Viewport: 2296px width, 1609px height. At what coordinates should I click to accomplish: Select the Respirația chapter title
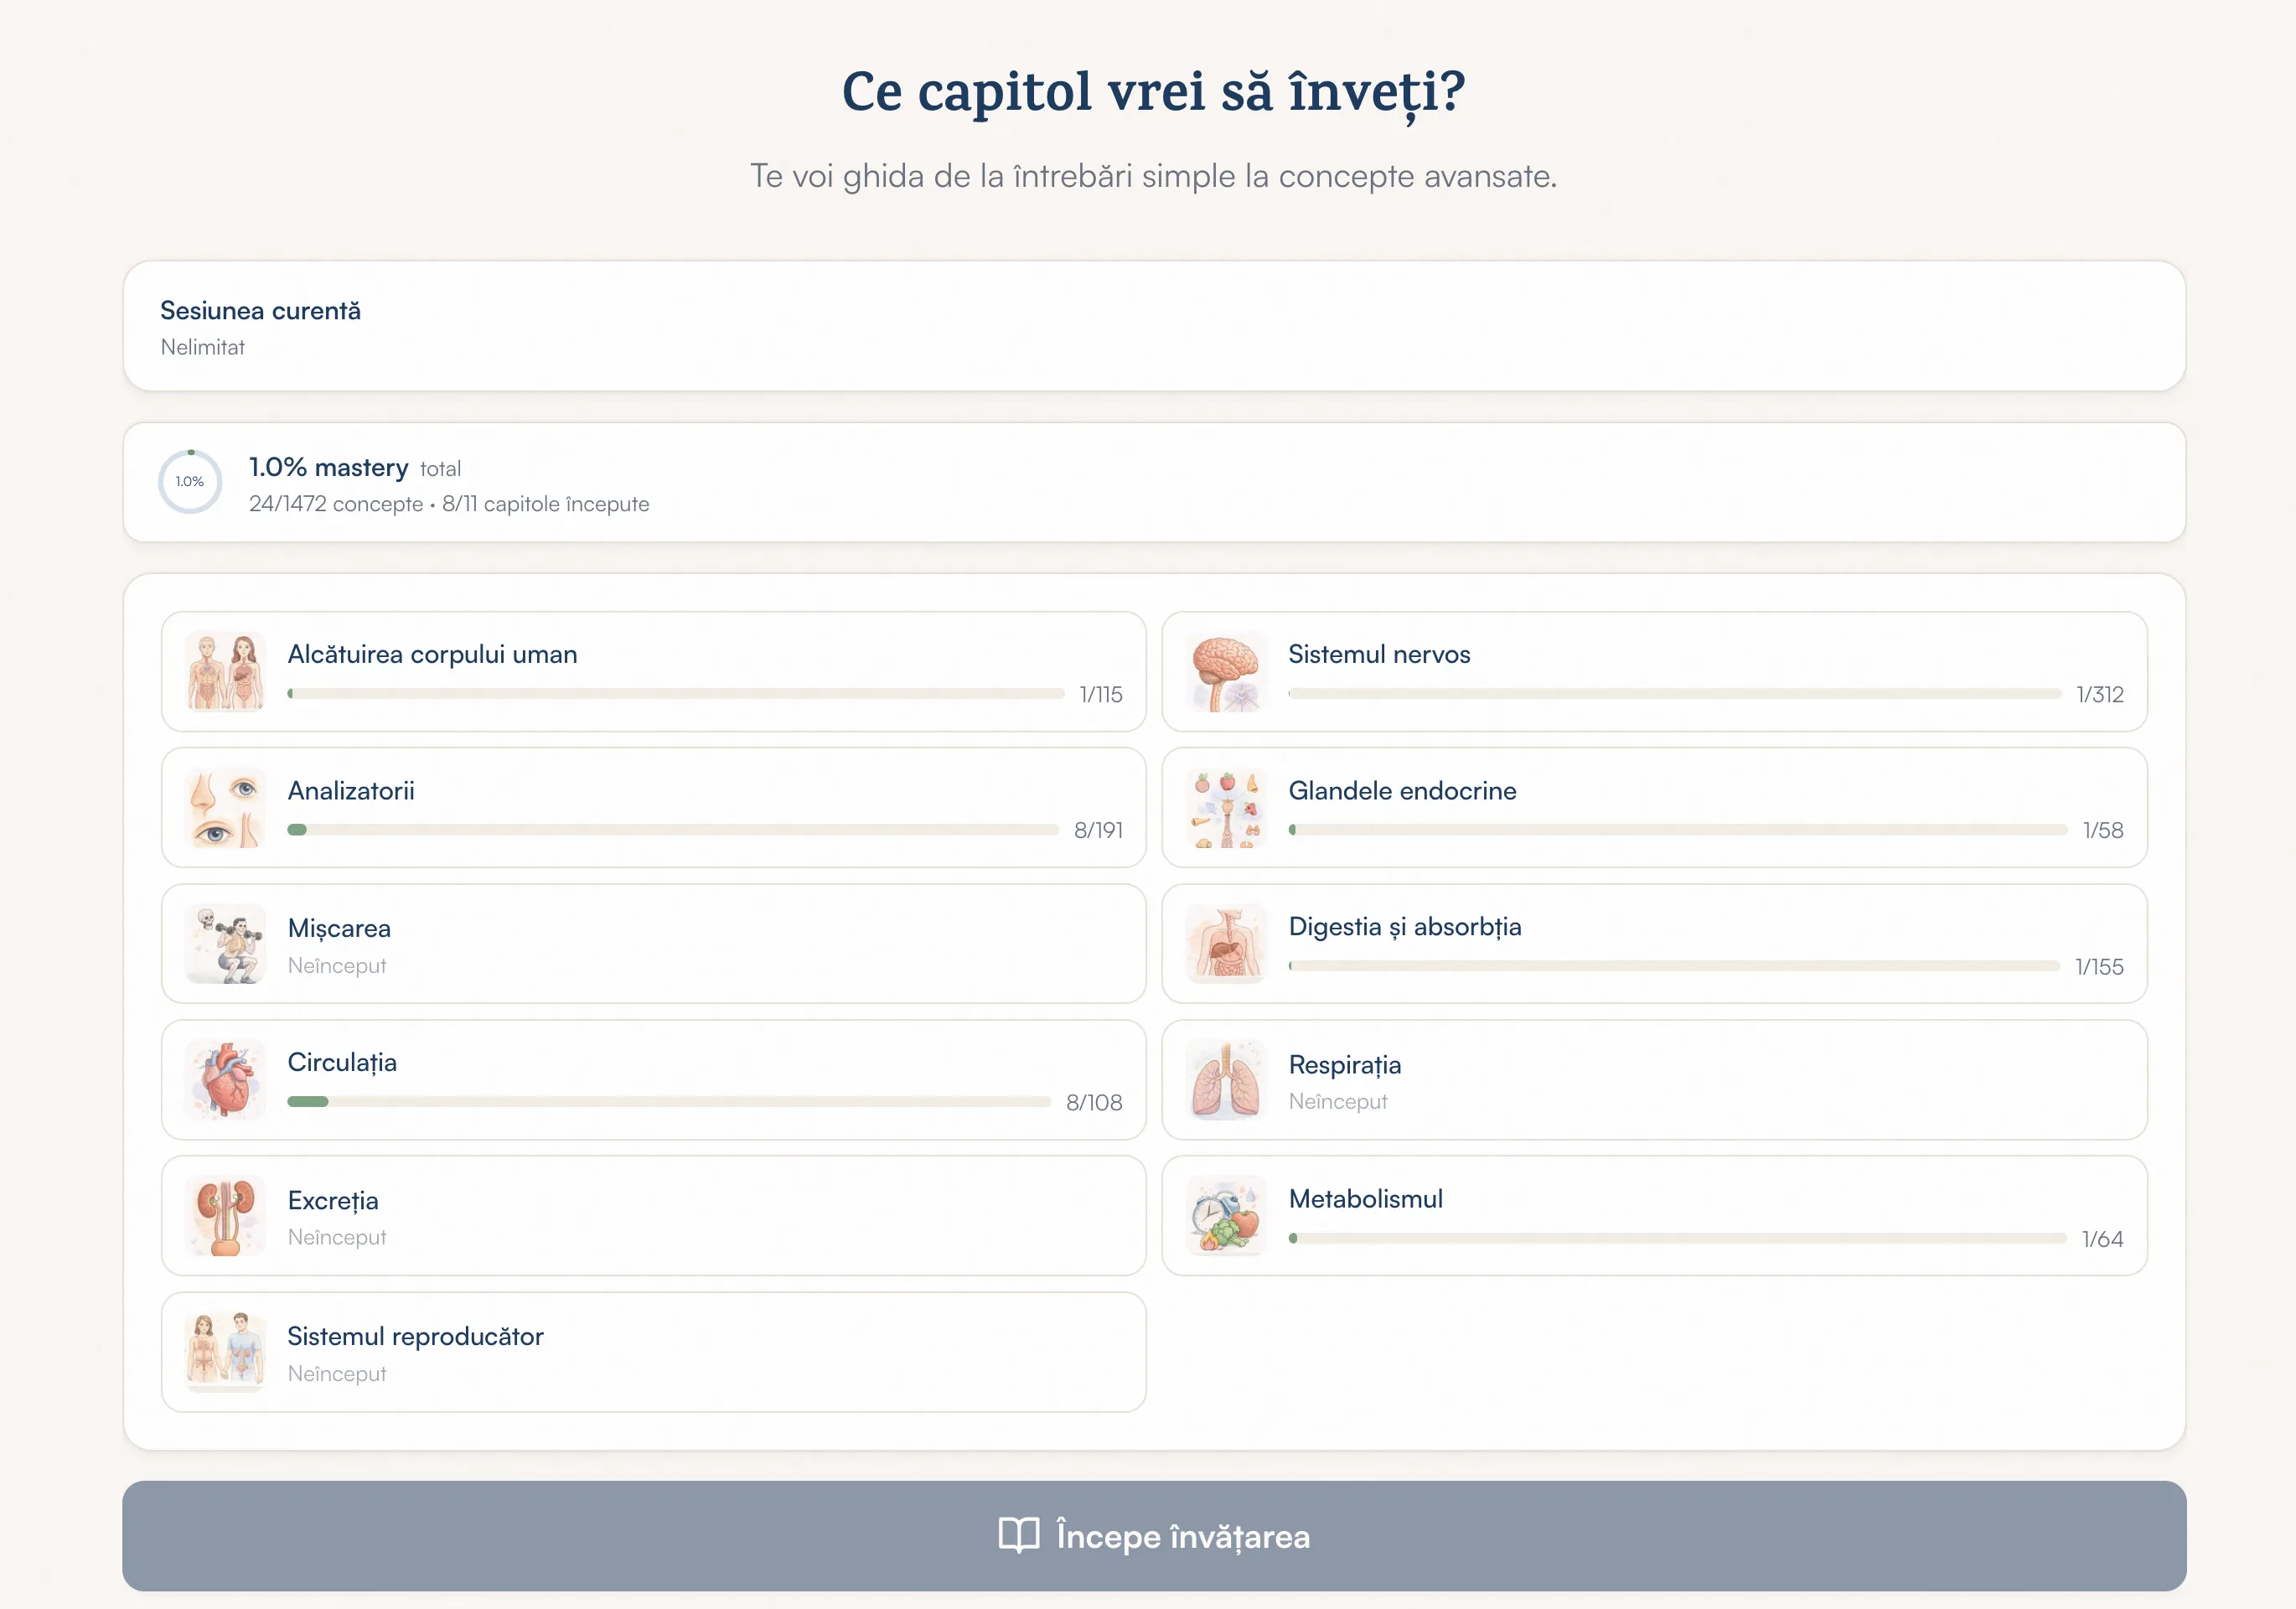pos(1344,1065)
